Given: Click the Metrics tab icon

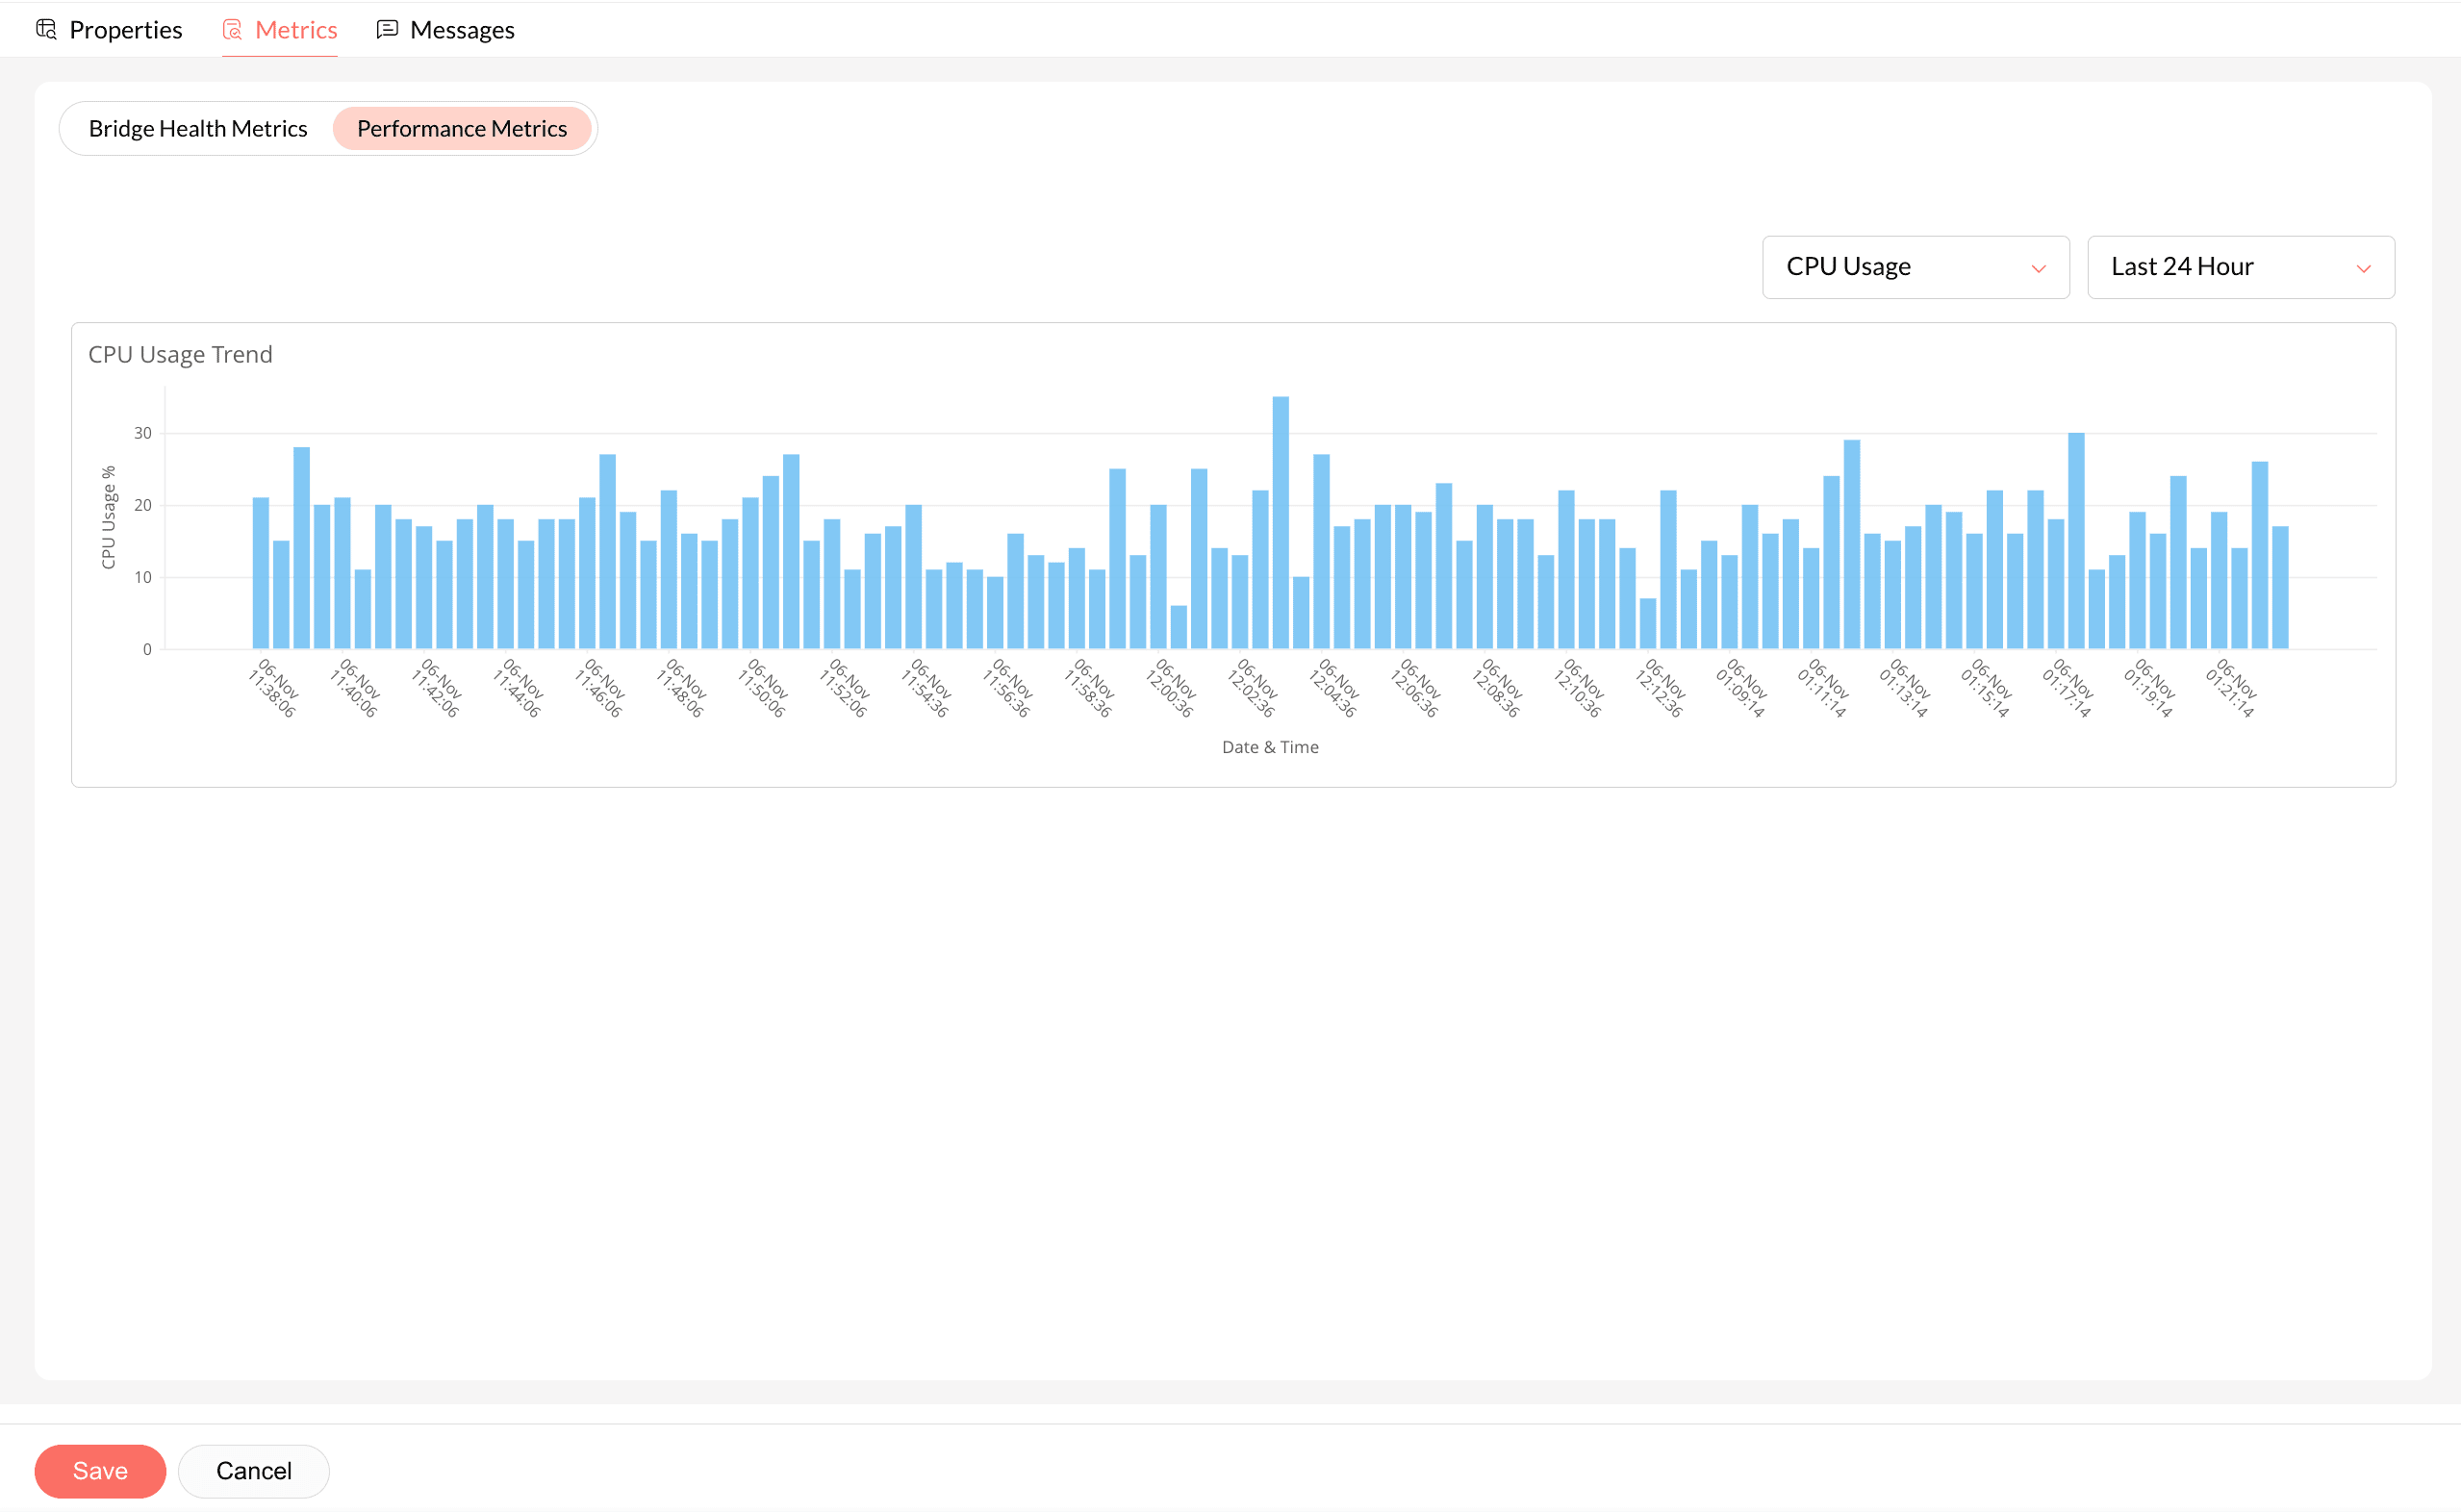Looking at the screenshot, I should coord(232,29).
